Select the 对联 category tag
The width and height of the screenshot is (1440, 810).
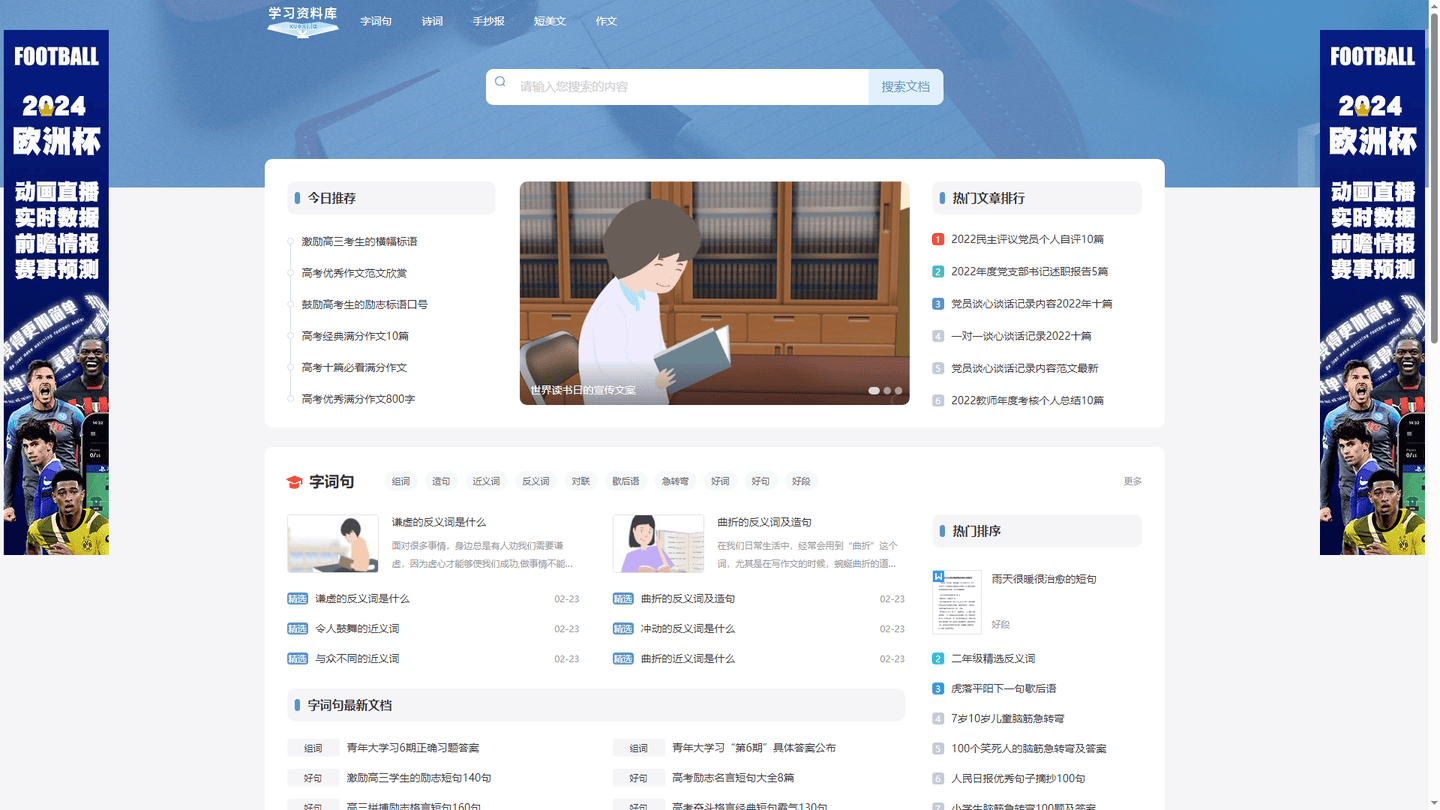(x=581, y=481)
